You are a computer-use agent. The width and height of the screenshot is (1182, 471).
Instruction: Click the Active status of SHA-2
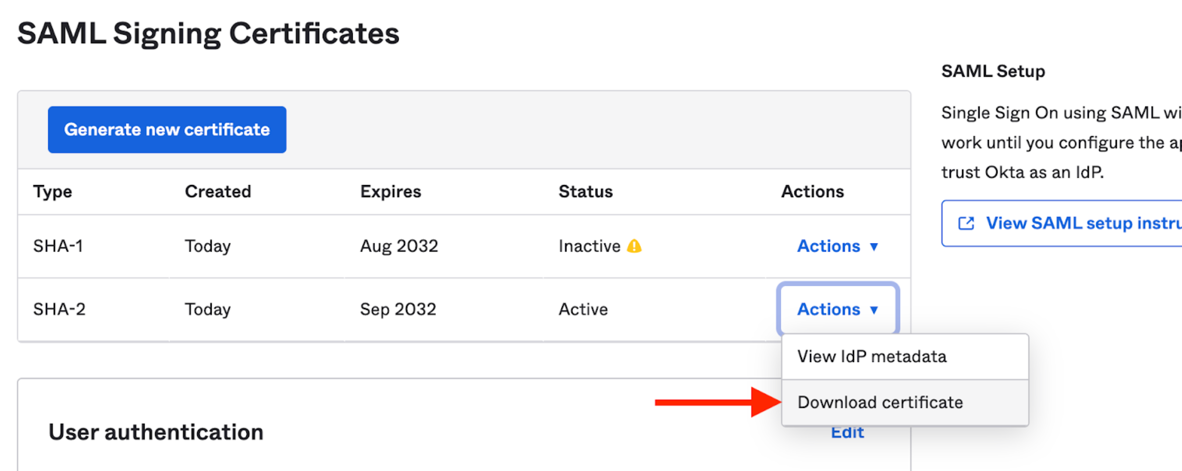click(x=583, y=309)
